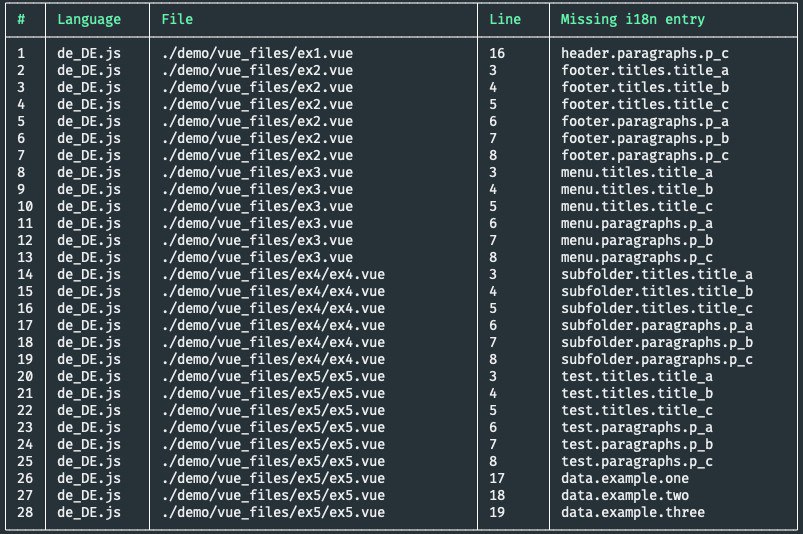Click the ex2.vue file path in row 2

point(257,70)
